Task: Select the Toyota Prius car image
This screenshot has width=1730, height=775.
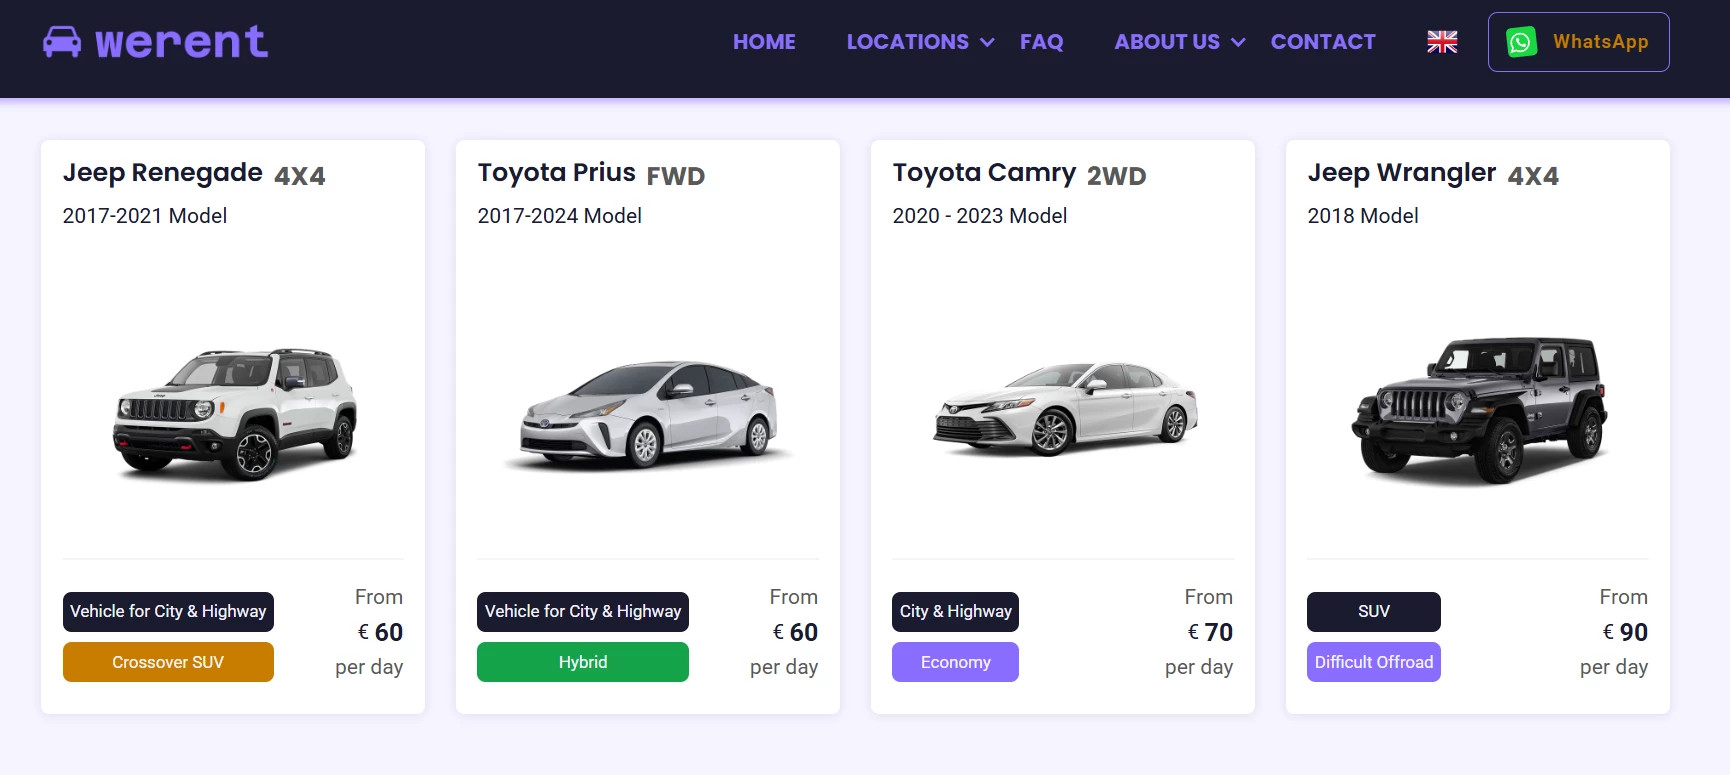Action: click(x=649, y=414)
